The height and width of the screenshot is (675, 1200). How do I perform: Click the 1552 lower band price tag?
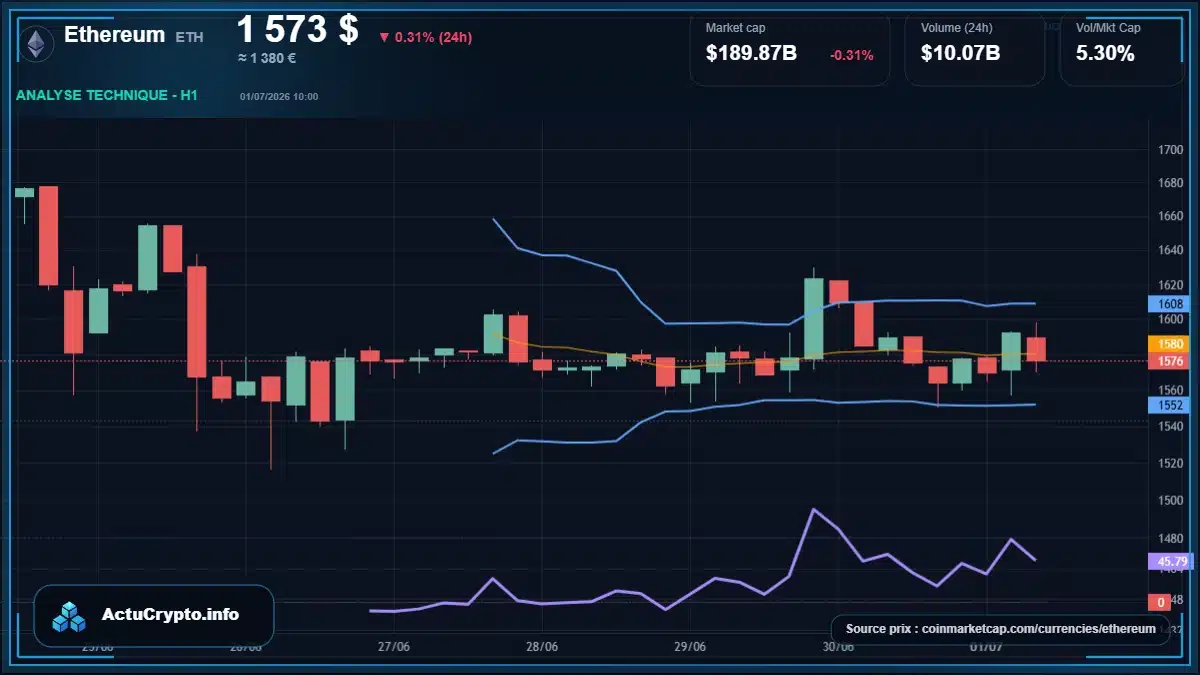1170,405
